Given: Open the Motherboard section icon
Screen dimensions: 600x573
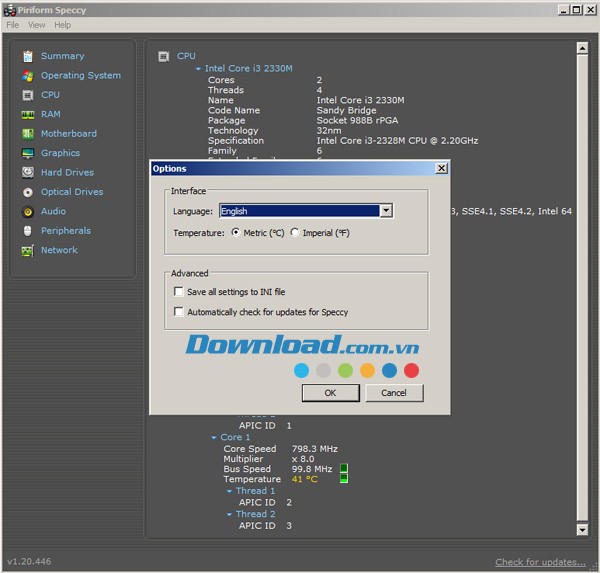Looking at the screenshot, I should coord(27,134).
